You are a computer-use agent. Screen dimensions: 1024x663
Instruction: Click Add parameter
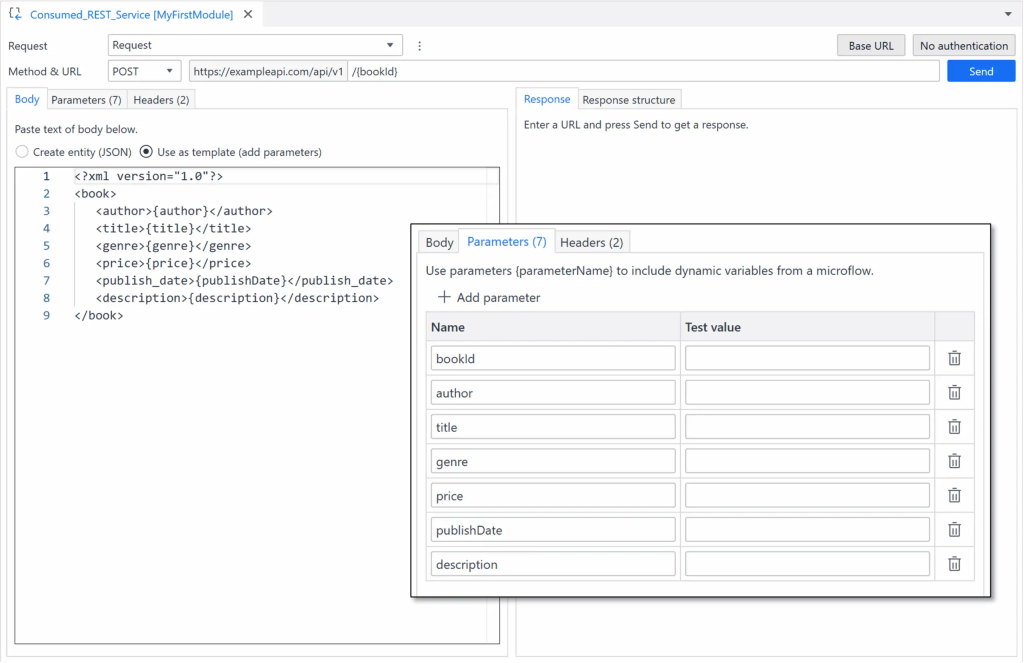489,298
